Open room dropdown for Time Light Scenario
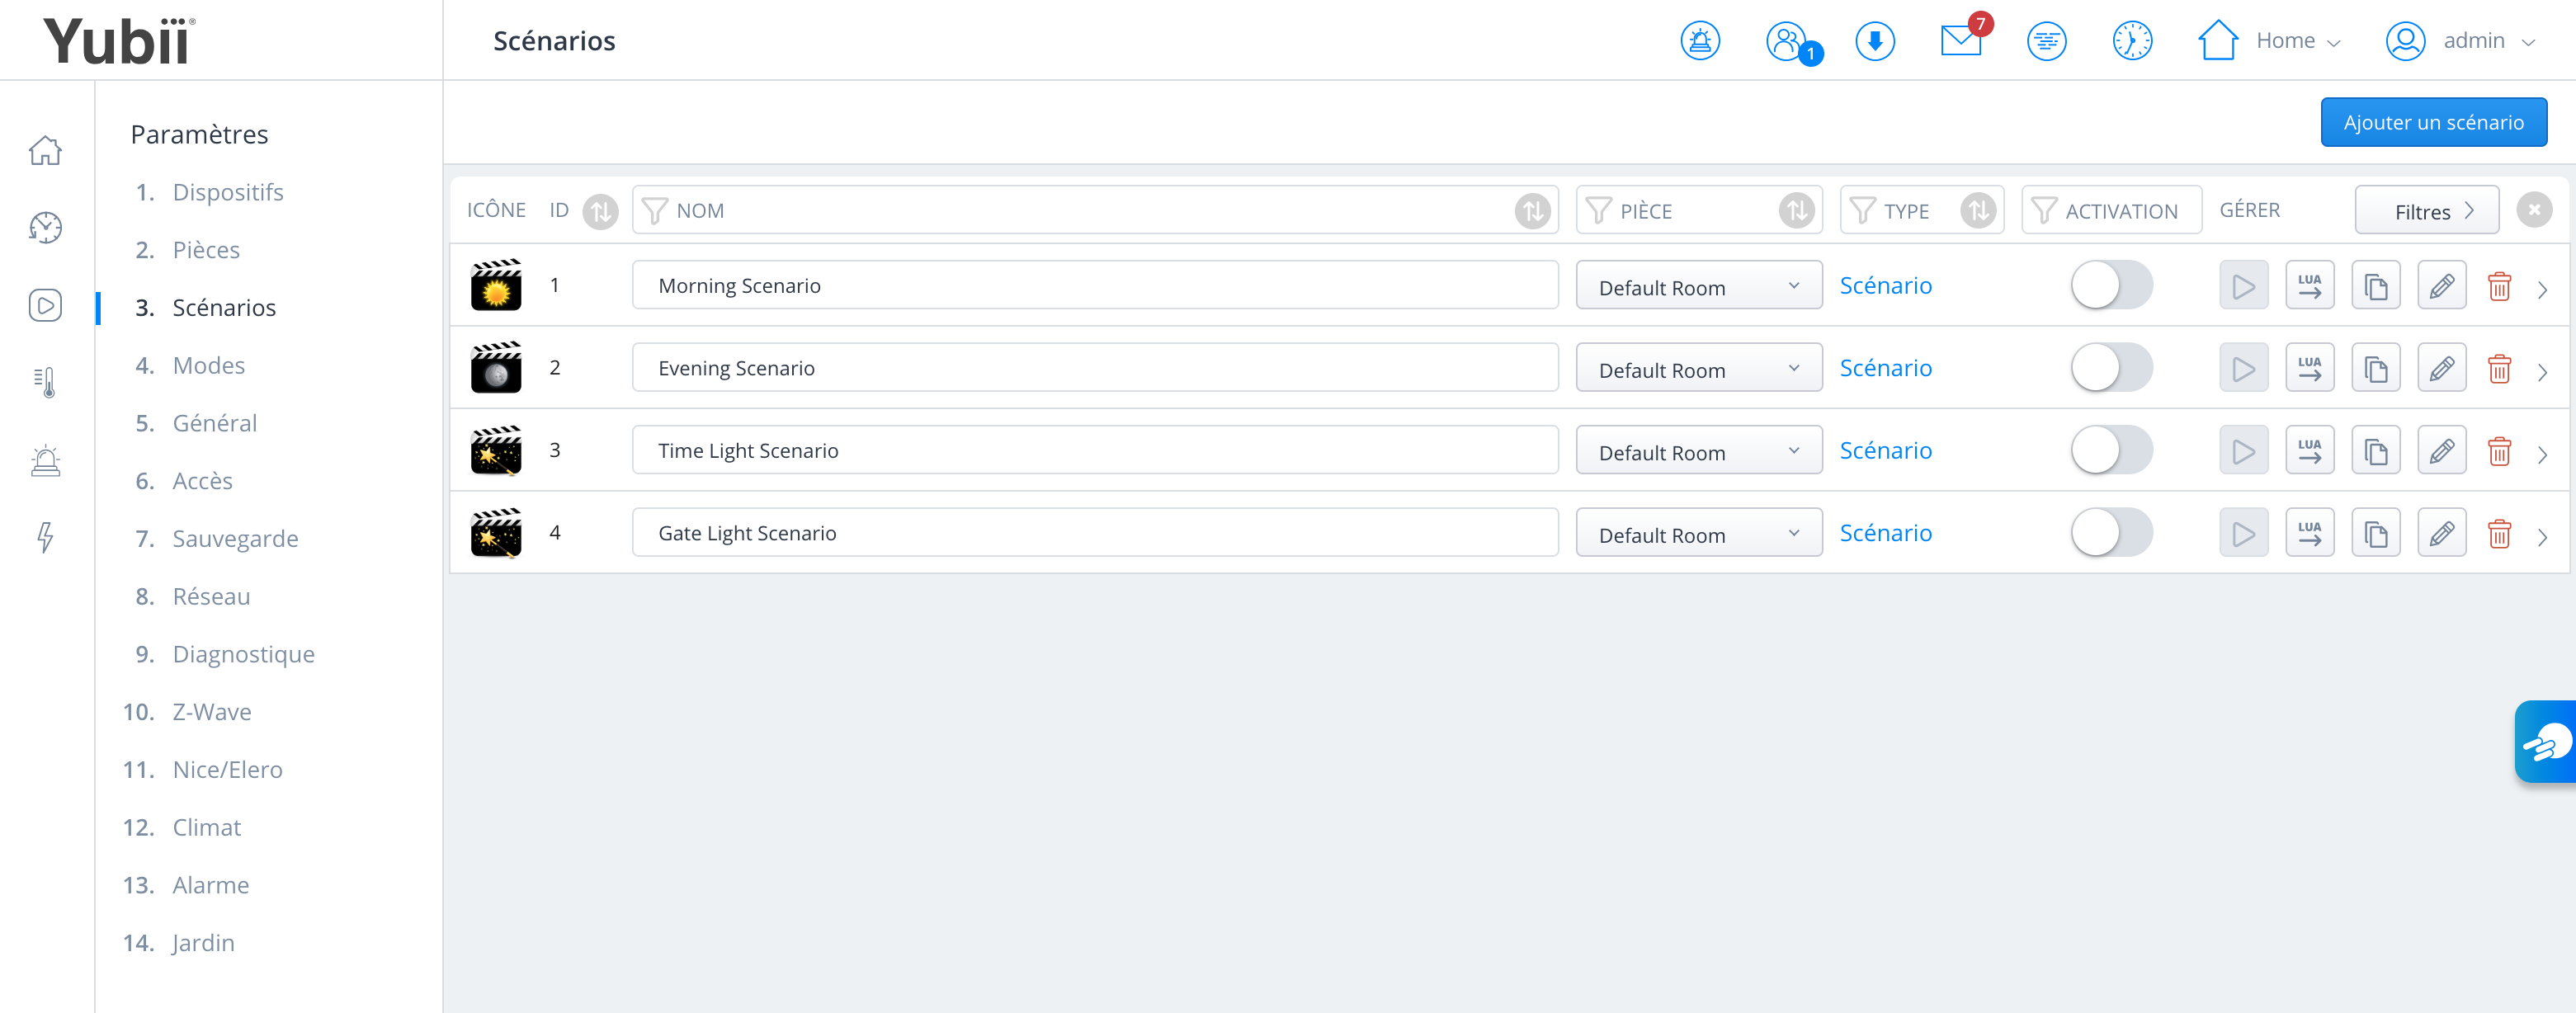 [1699, 451]
